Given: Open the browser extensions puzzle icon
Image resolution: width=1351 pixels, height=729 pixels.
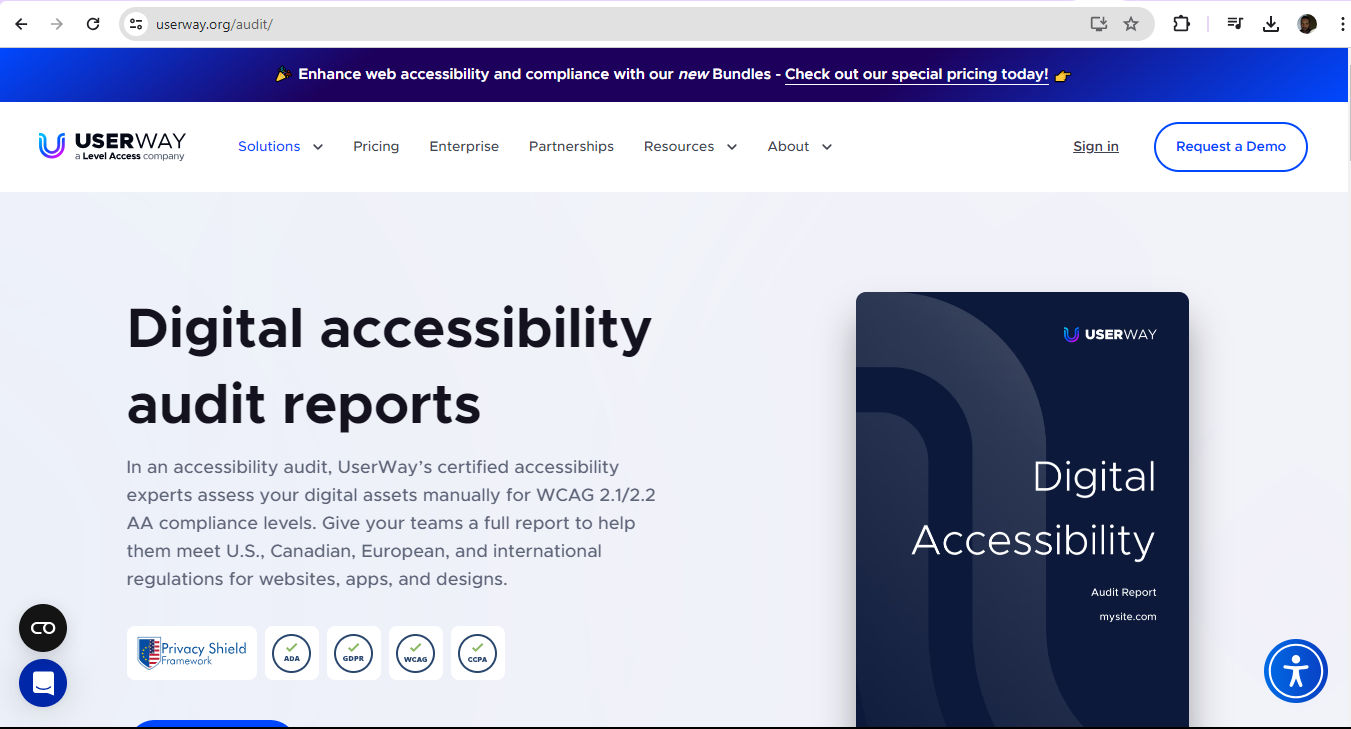Looking at the screenshot, I should [x=1181, y=23].
